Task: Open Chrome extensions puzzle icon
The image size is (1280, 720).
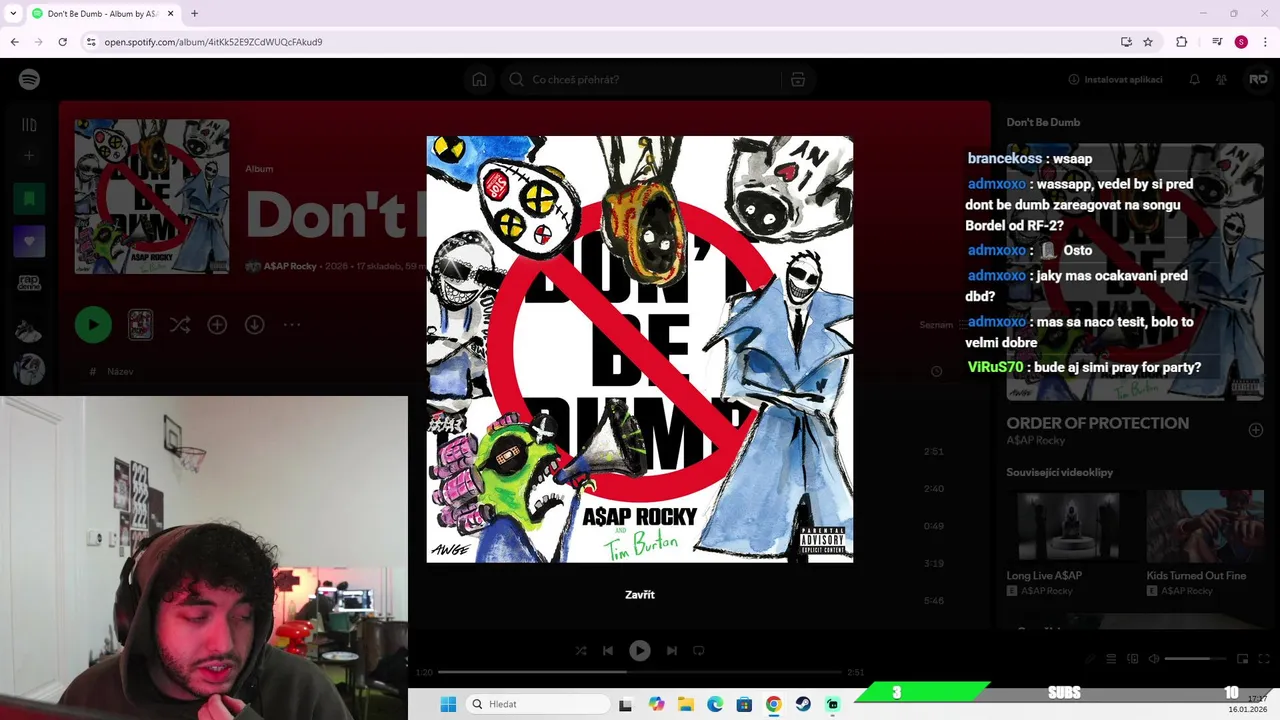Action: coord(1181,42)
